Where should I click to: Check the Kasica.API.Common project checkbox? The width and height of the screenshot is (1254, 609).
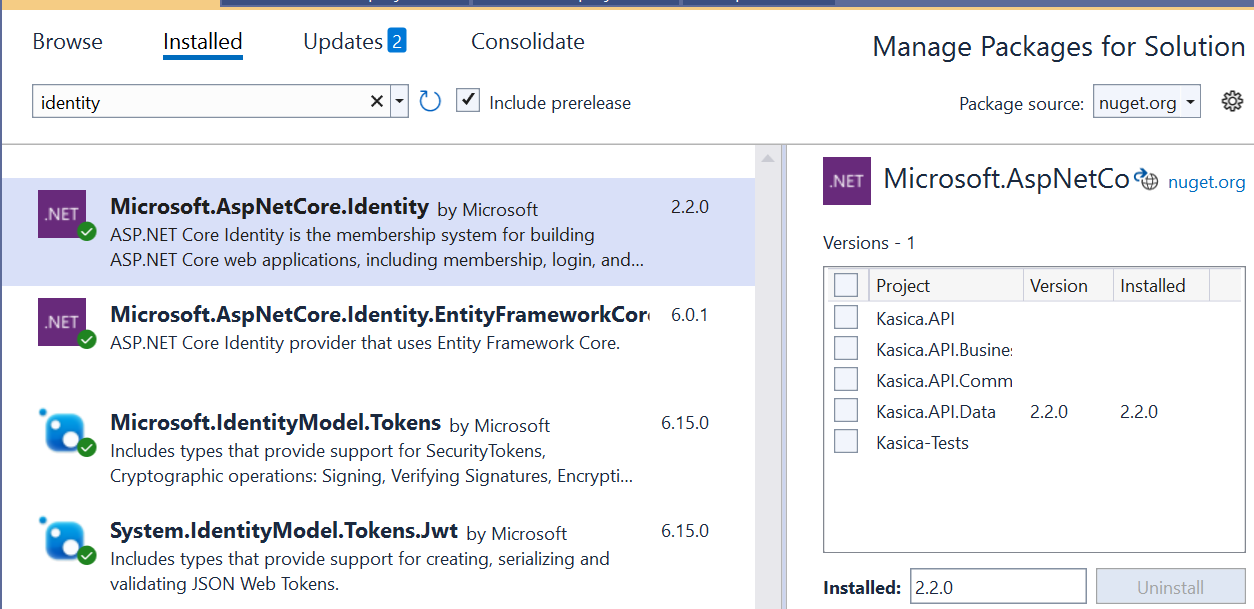click(846, 380)
